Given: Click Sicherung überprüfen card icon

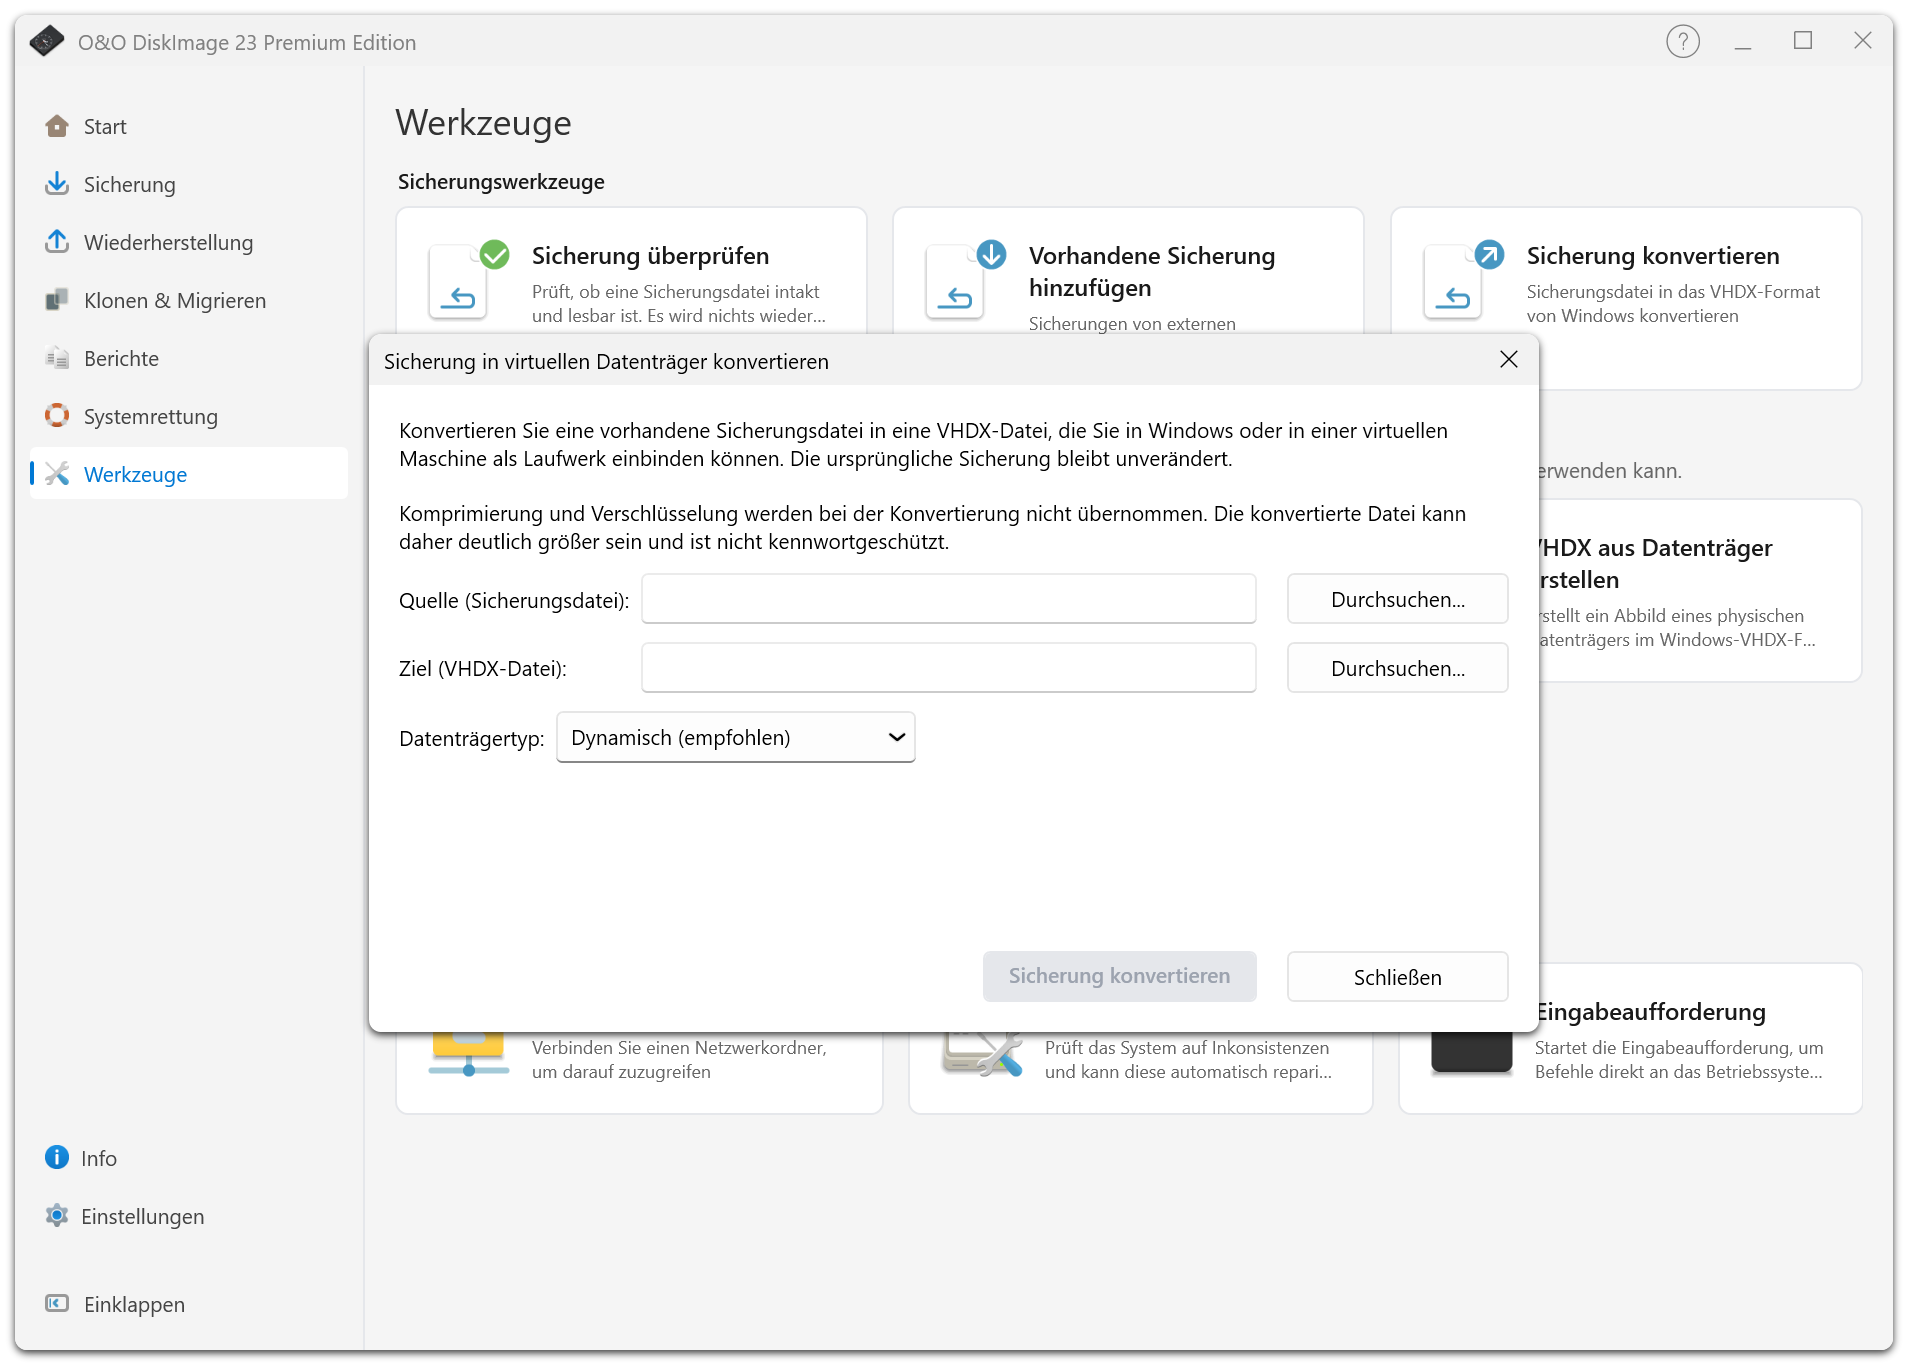Looking at the screenshot, I should tap(468, 280).
